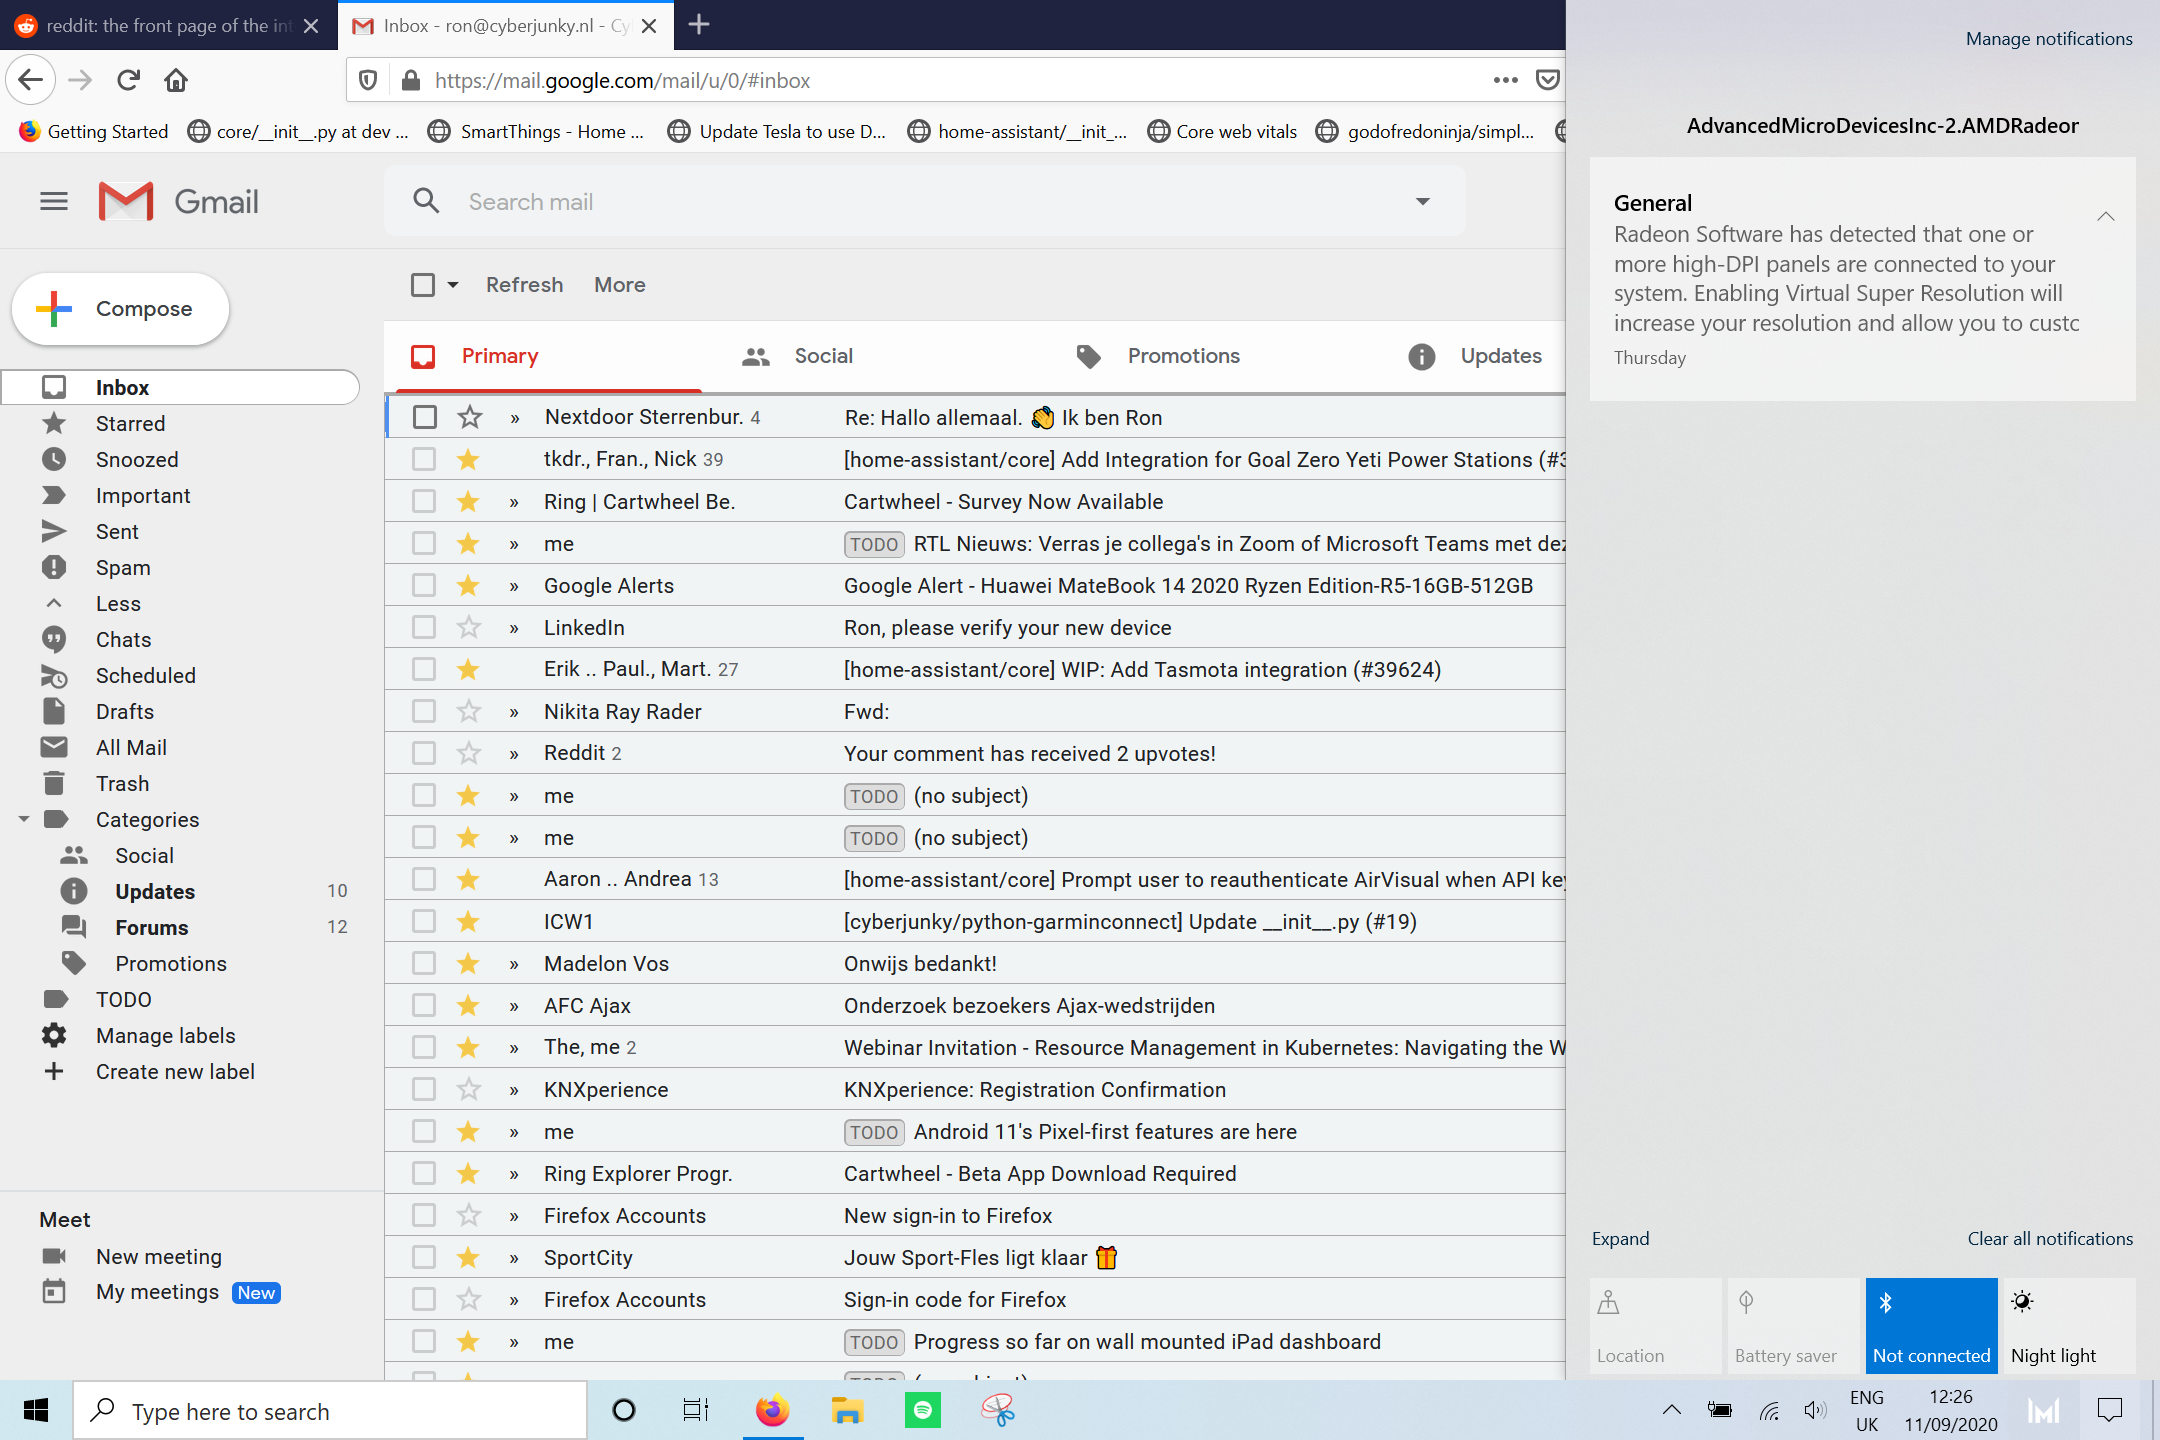
Task: Click the Gmail logo
Action: tap(178, 202)
